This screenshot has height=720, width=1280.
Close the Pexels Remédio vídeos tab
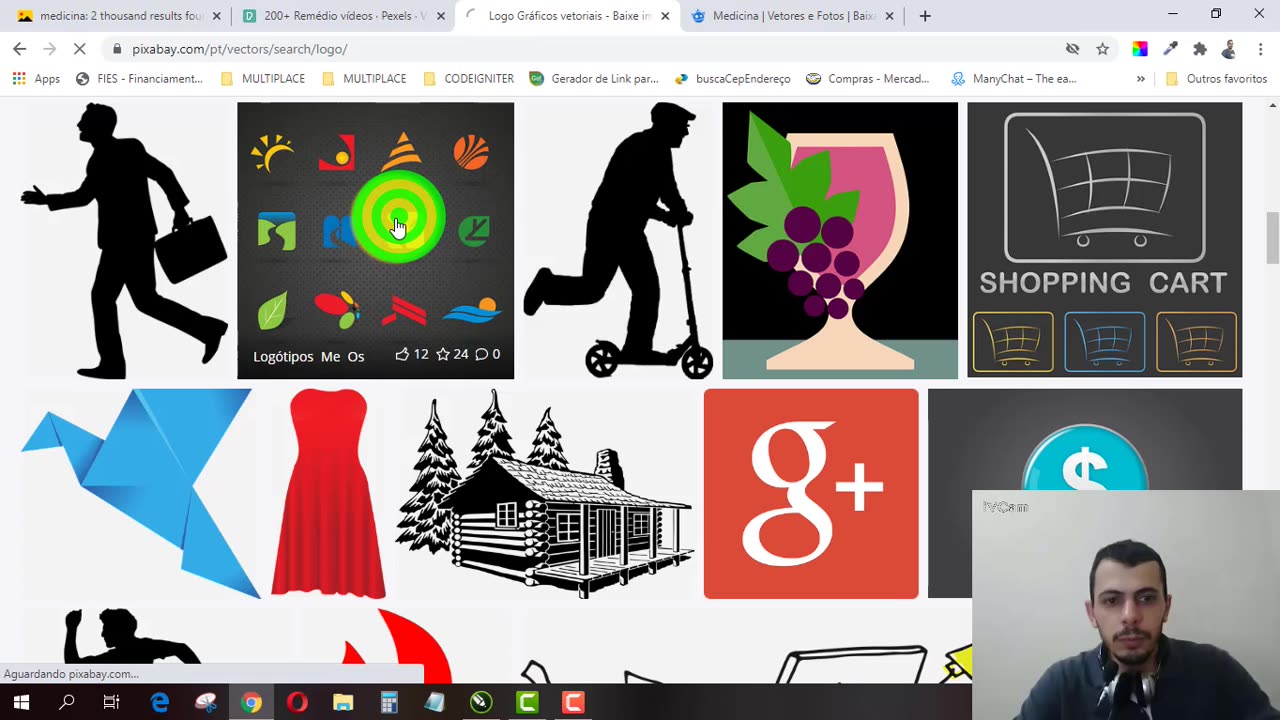coord(441,16)
